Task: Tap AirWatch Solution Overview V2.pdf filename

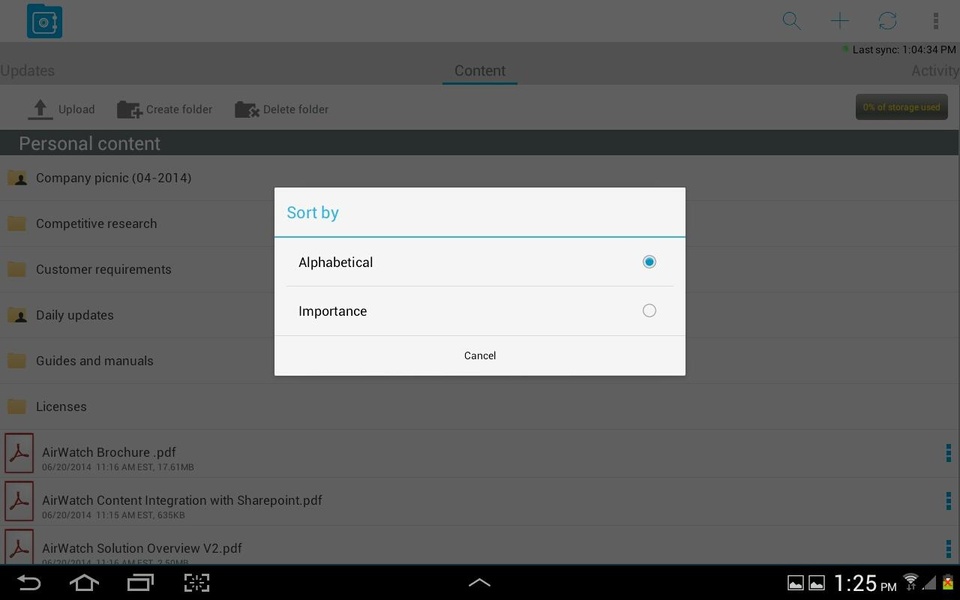Action: pyautogui.click(x=142, y=548)
